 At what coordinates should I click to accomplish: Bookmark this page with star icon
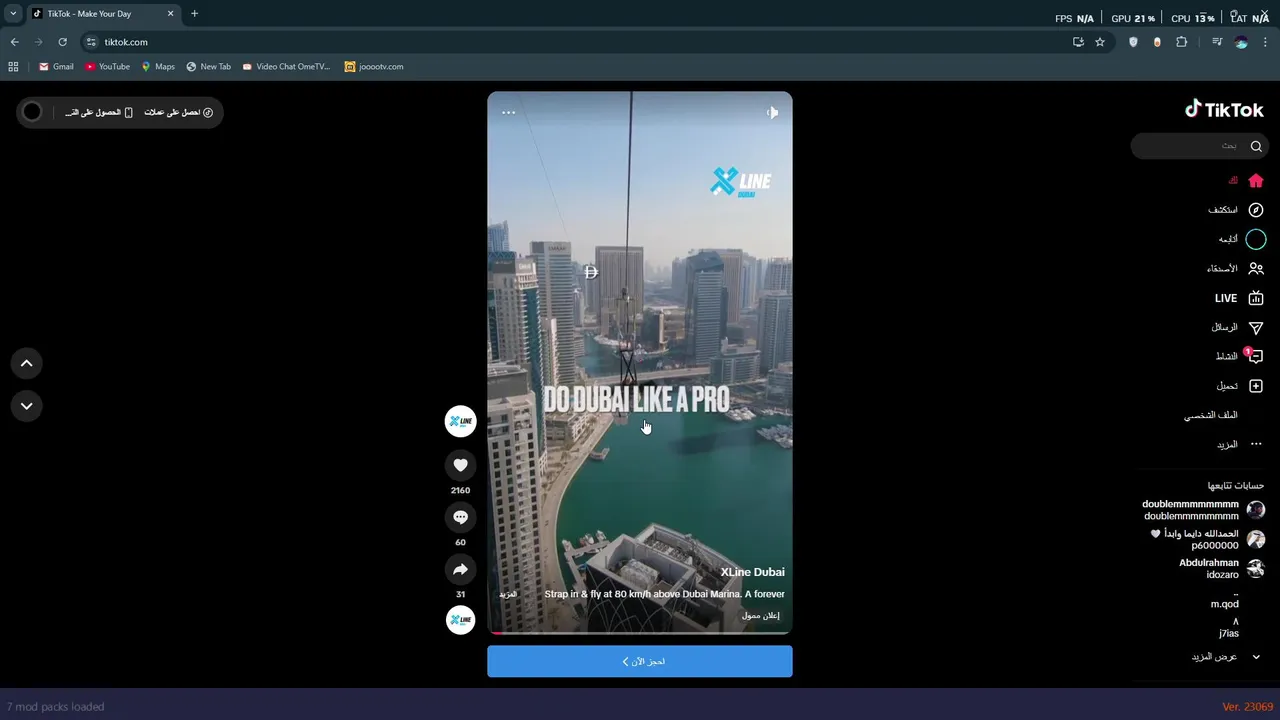(x=1100, y=42)
